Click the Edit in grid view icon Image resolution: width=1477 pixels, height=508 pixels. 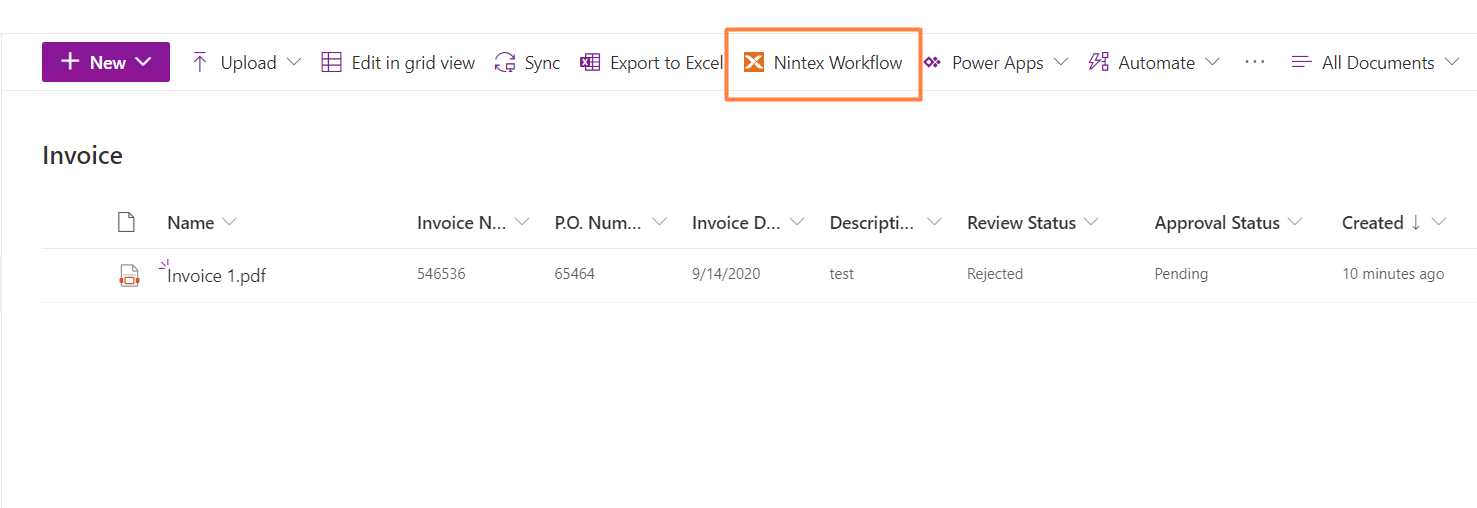pos(331,62)
